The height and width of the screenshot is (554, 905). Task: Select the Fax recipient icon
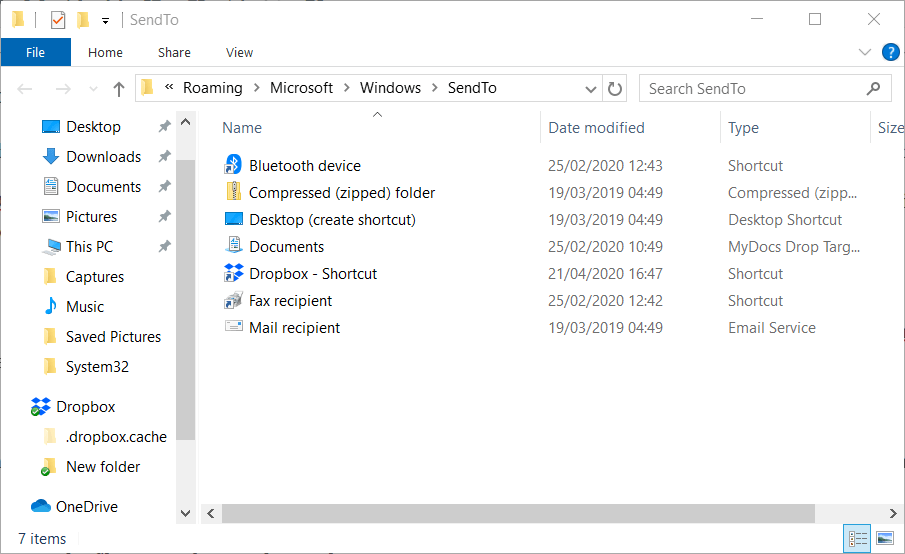coord(233,301)
